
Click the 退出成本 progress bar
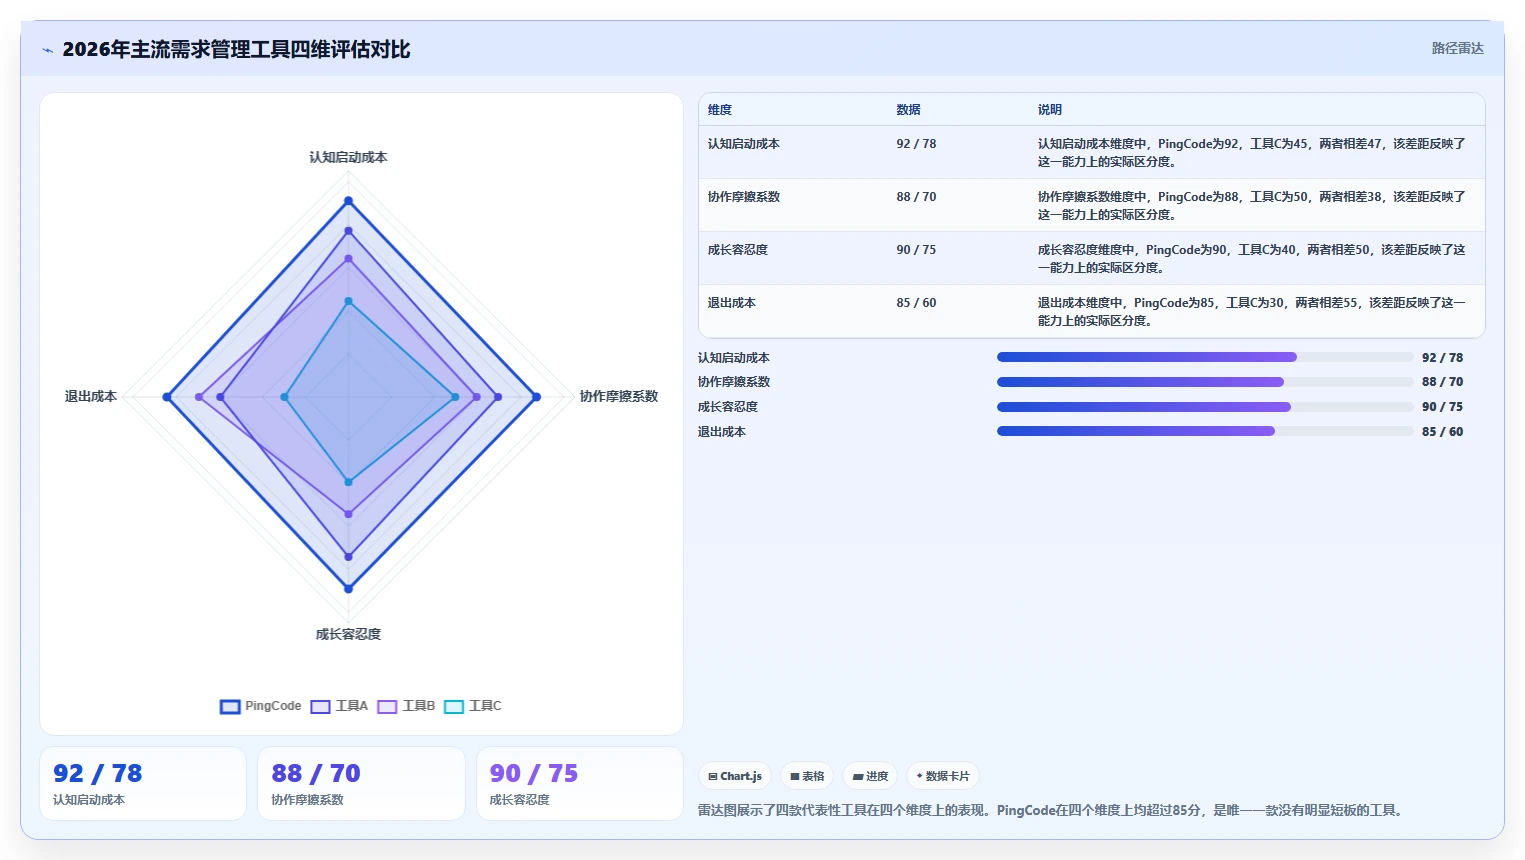[1205, 431]
